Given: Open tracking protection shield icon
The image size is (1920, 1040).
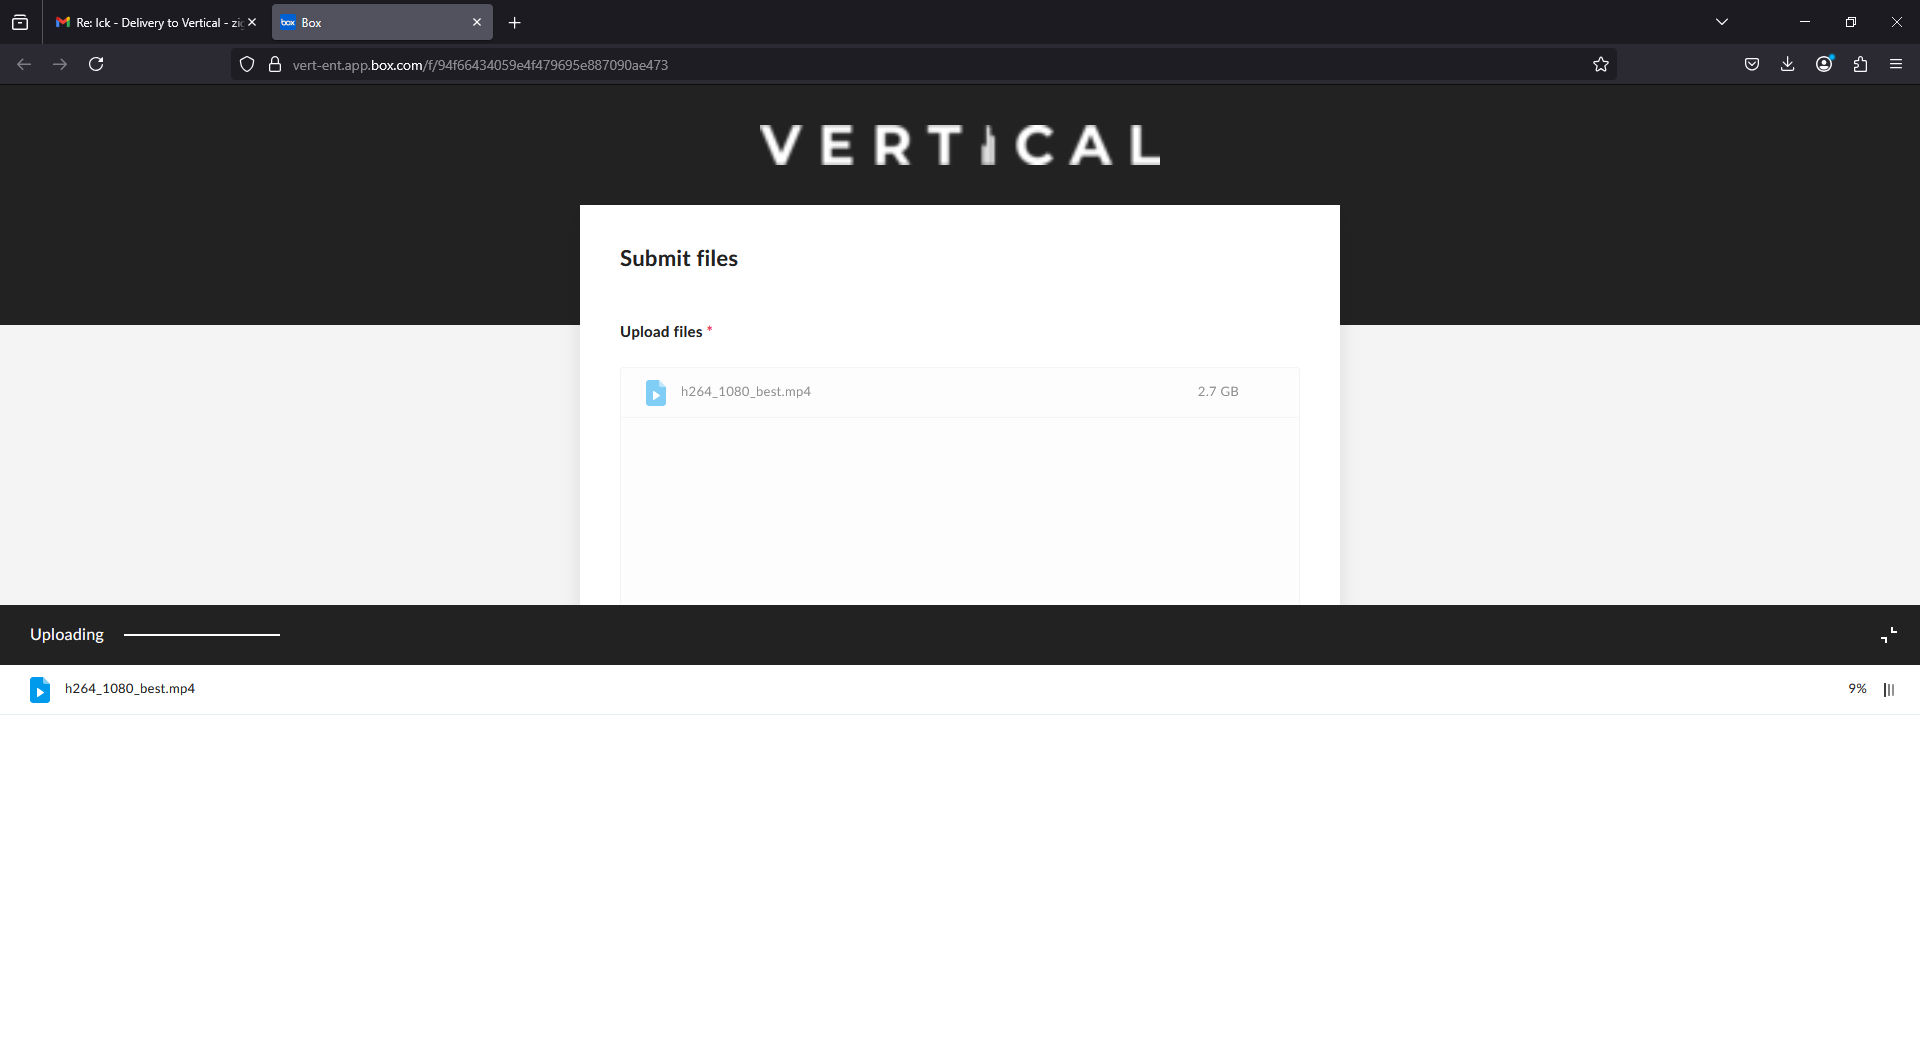Looking at the screenshot, I should tap(247, 64).
